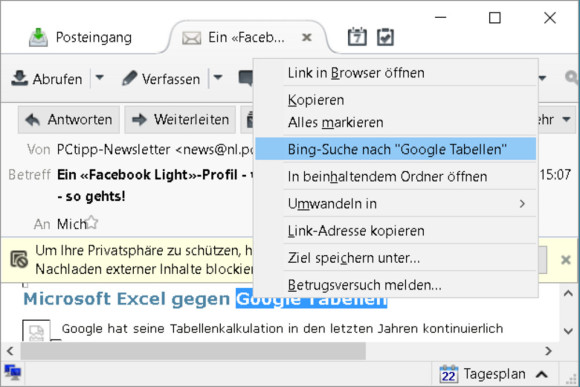Click the search magnifier icon
The height and width of the screenshot is (387, 580).
tap(572, 77)
